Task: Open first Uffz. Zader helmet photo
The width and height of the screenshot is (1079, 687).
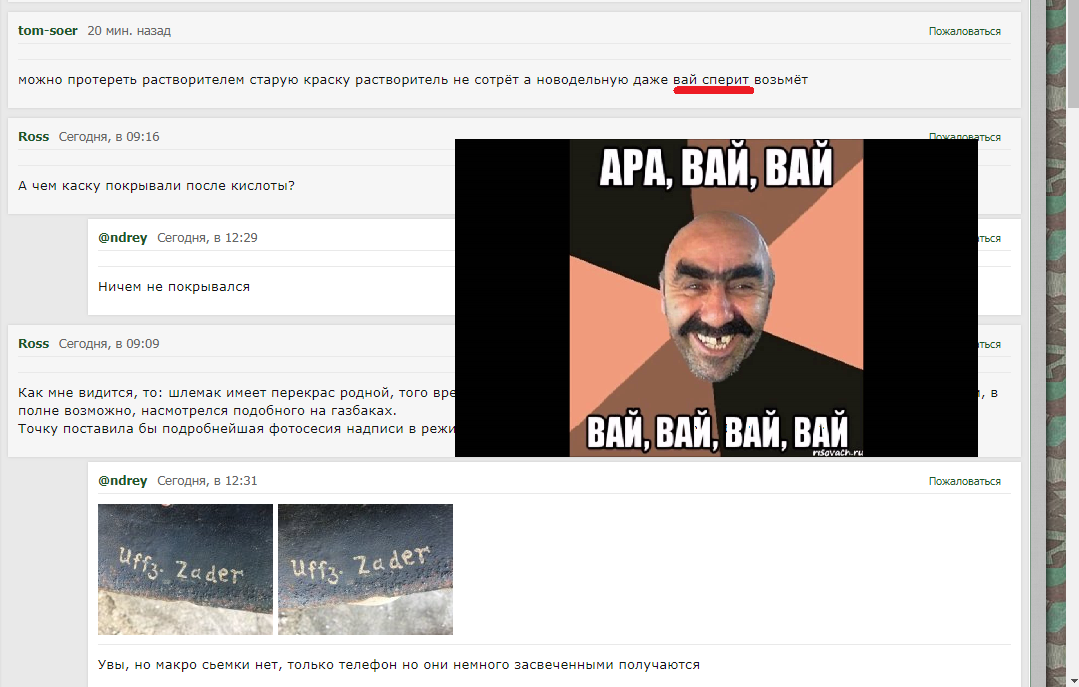Action: click(185, 569)
